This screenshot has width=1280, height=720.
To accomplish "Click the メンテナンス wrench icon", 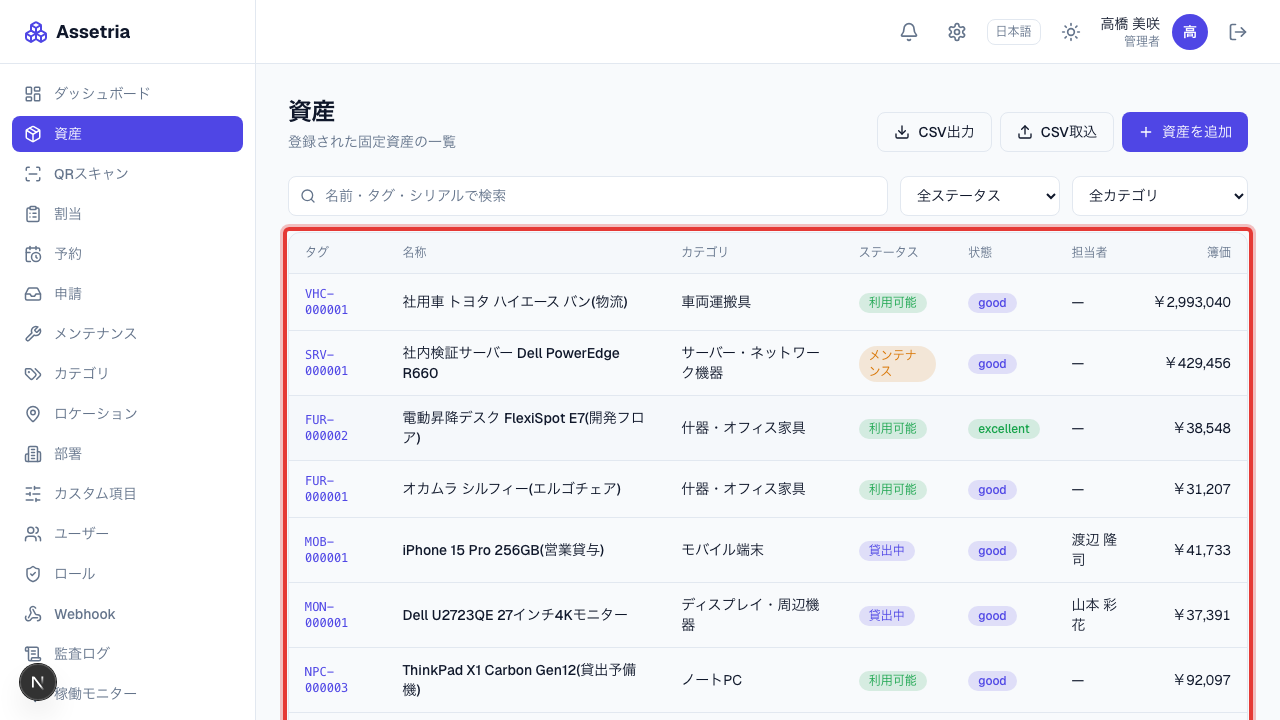I will click(x=33, y=334).
